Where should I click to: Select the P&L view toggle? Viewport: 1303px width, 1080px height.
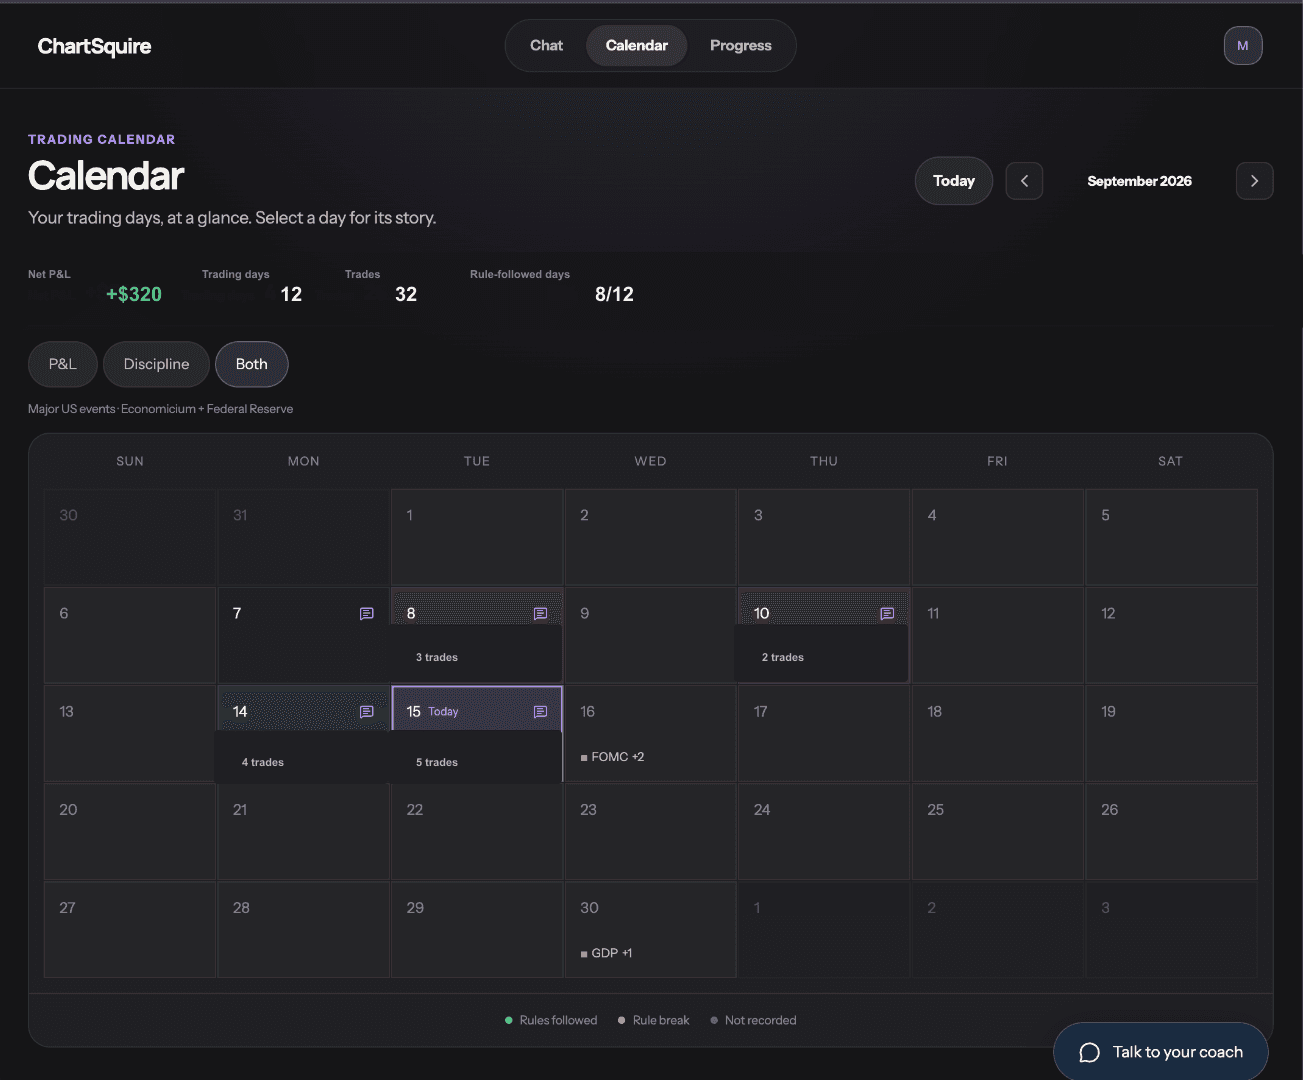pyautogui.click(x=63, y=364)
